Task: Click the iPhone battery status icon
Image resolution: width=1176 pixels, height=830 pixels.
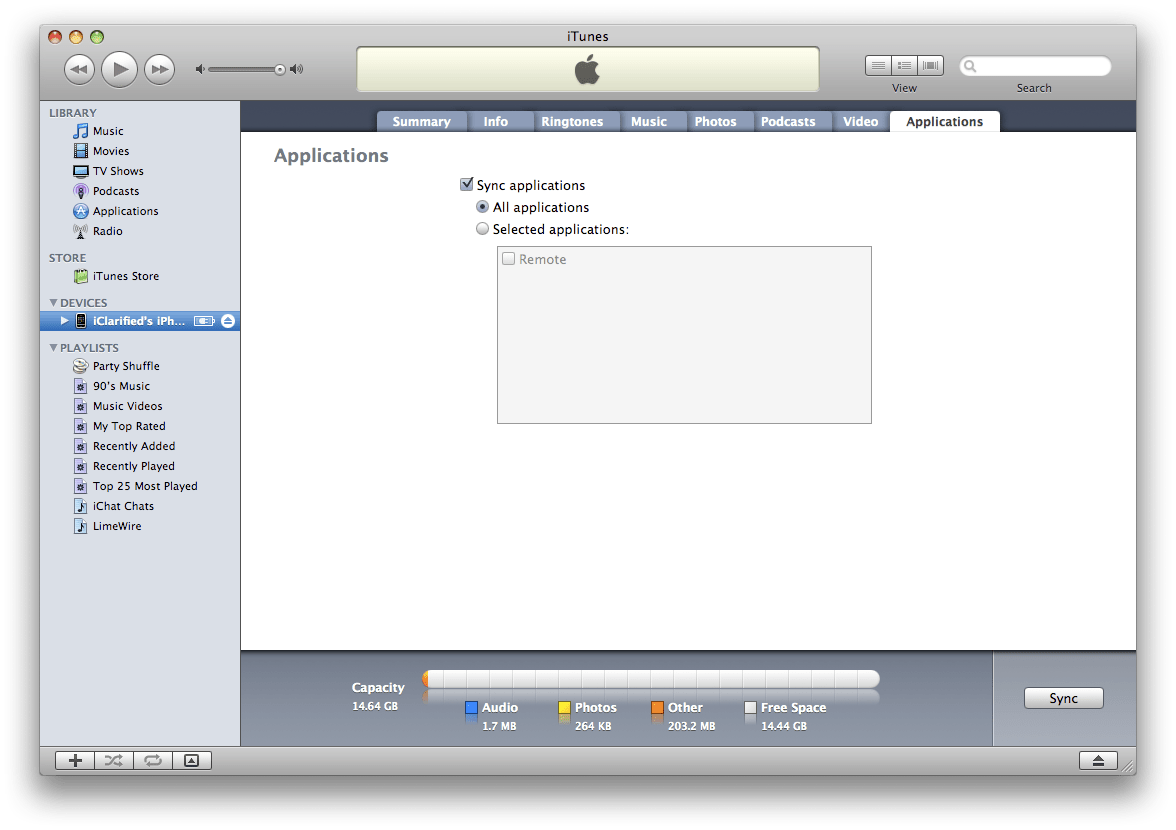Action: click(204, 321)
